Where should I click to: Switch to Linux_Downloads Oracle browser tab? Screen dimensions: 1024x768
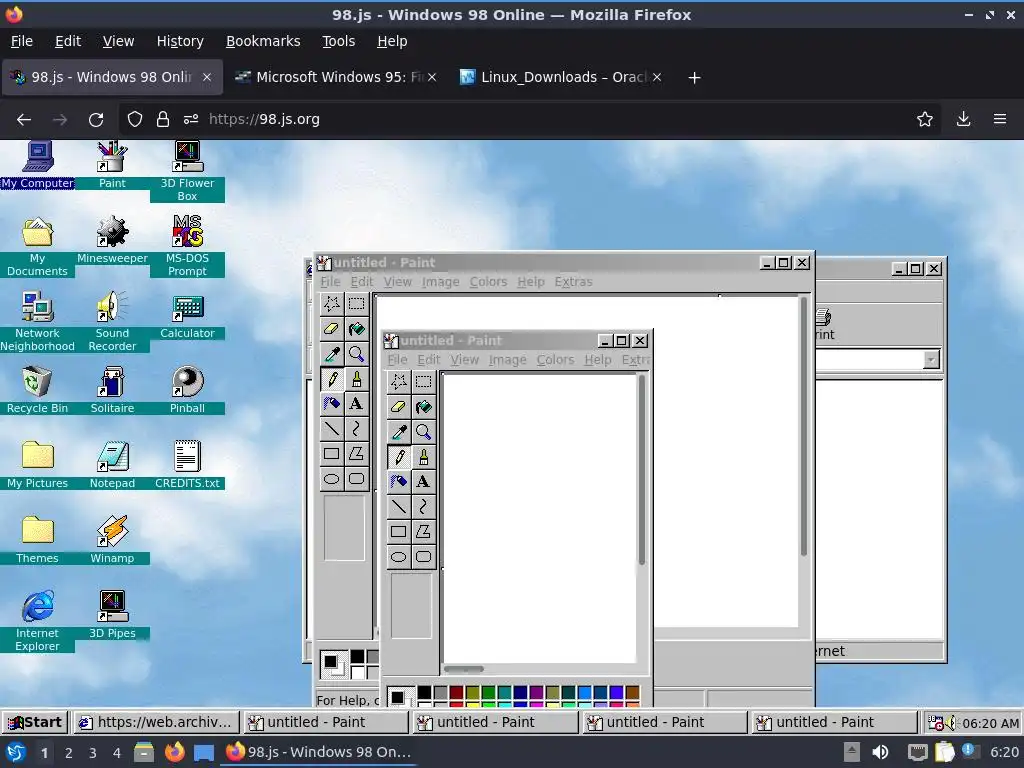click(560, 77)
